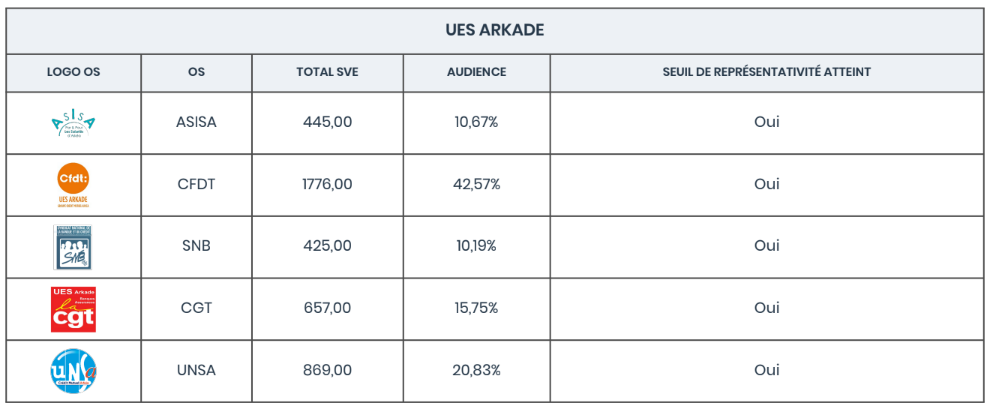992x410 pixels.
Task: Click the 42,57% audience value
Action: point(476,184)
